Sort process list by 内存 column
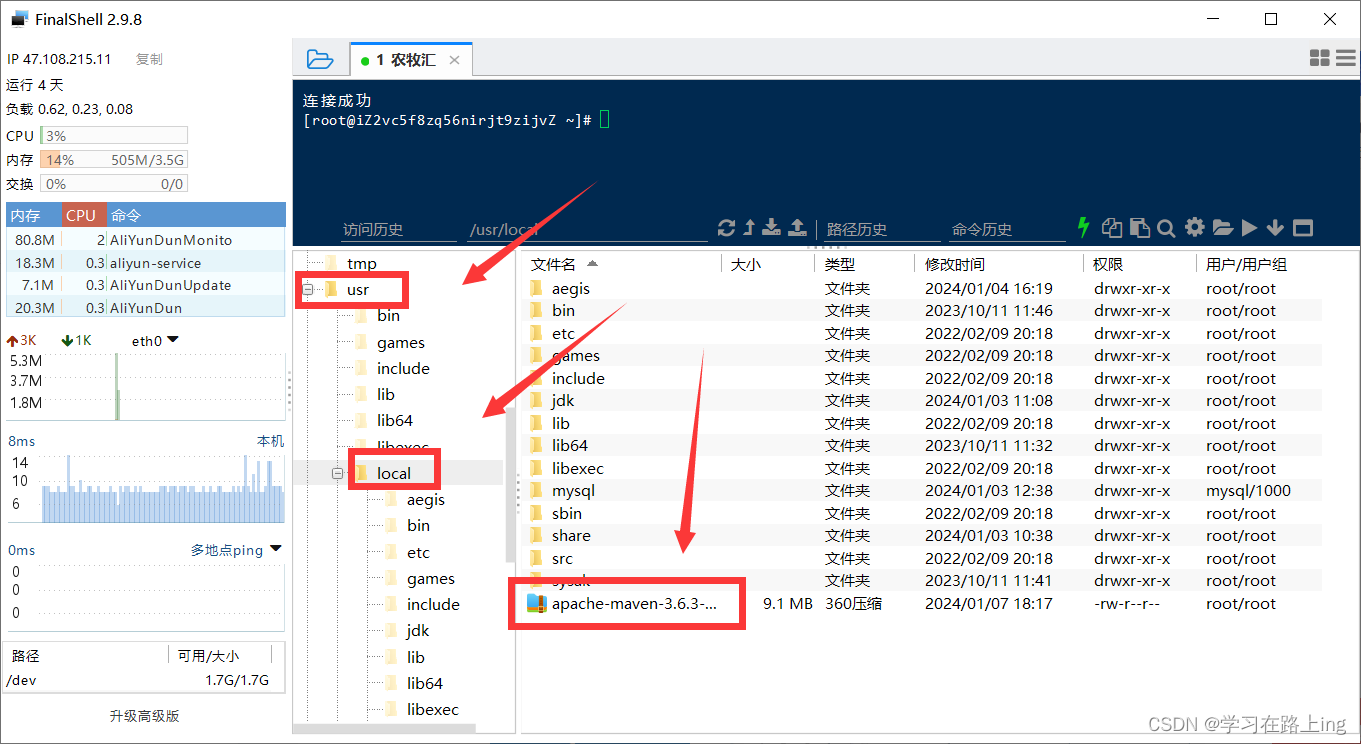This screenshot has height=744, width=1361. (x=33, y=215)
